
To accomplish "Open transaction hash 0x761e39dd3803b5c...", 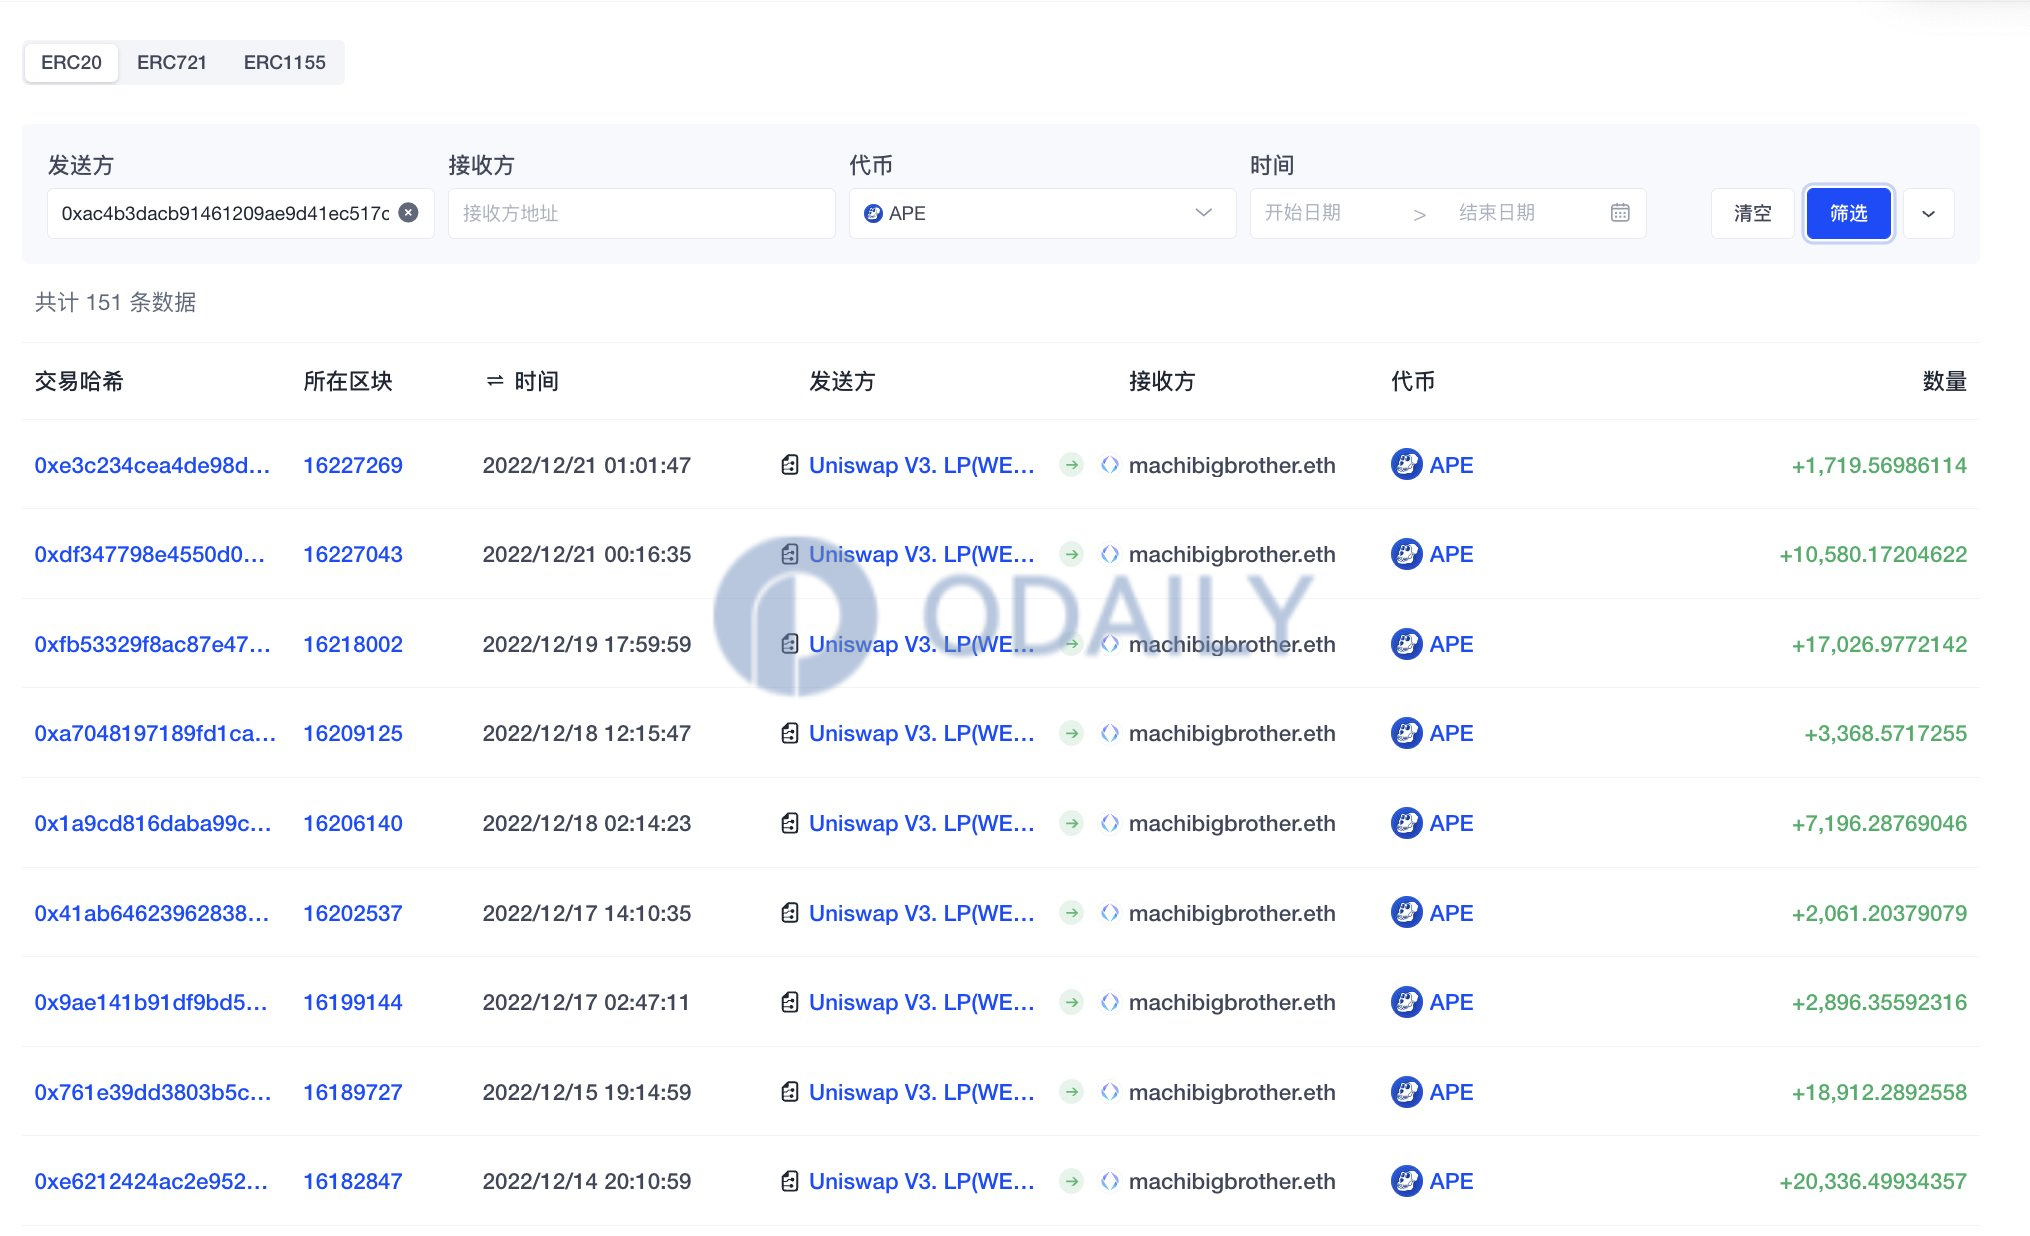I will (153, 1092).
